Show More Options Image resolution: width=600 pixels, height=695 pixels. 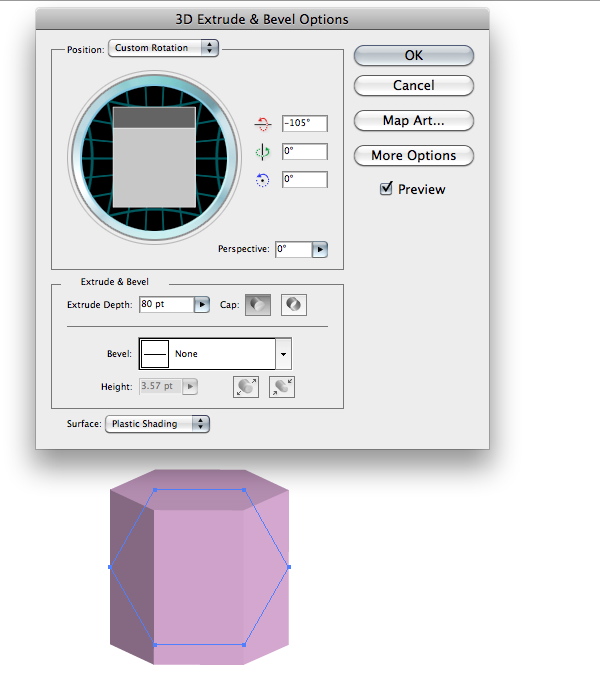click(414, 156)
